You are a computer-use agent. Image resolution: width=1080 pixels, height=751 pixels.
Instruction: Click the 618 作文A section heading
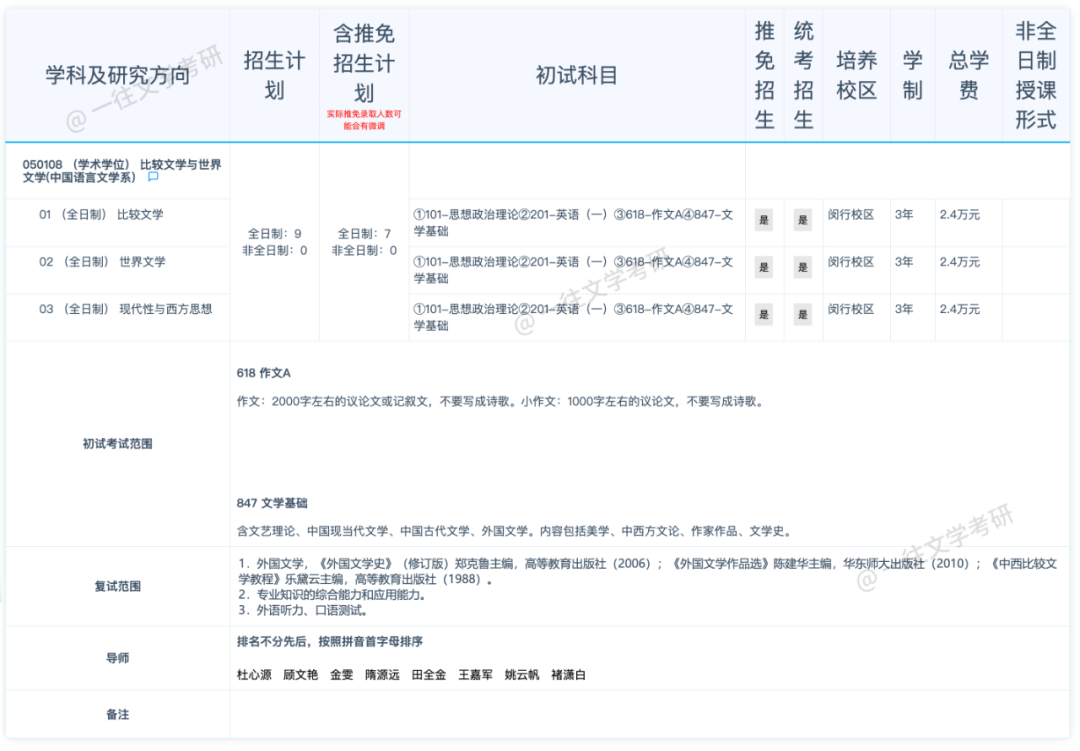click(263, 373)
